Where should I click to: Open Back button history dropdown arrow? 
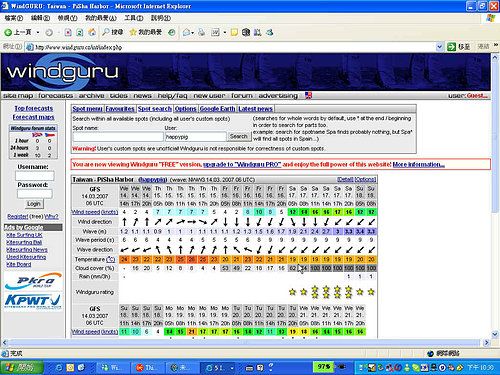pyautogui.click(x=38, y=32)
